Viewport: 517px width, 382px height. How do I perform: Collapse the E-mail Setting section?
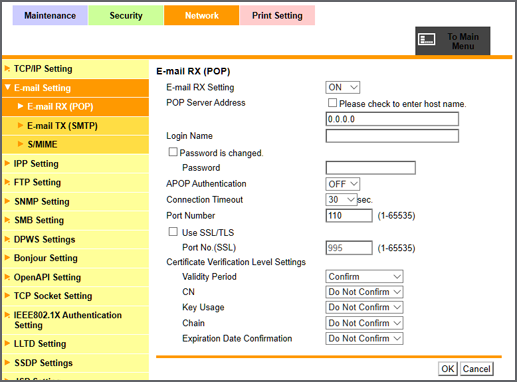(75, 88)
